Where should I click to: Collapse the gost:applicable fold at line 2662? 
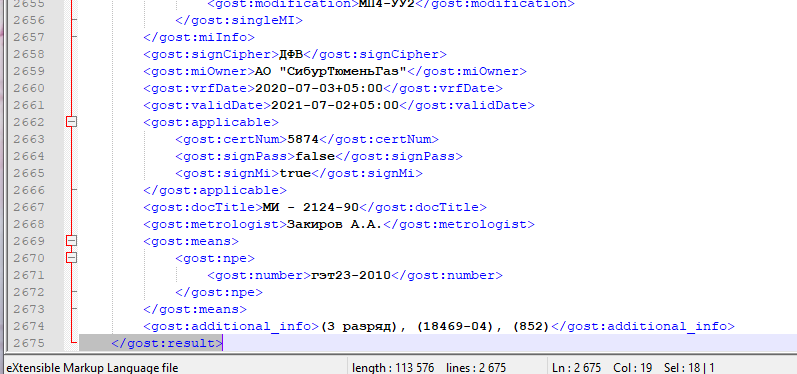[x=72, y=122]
